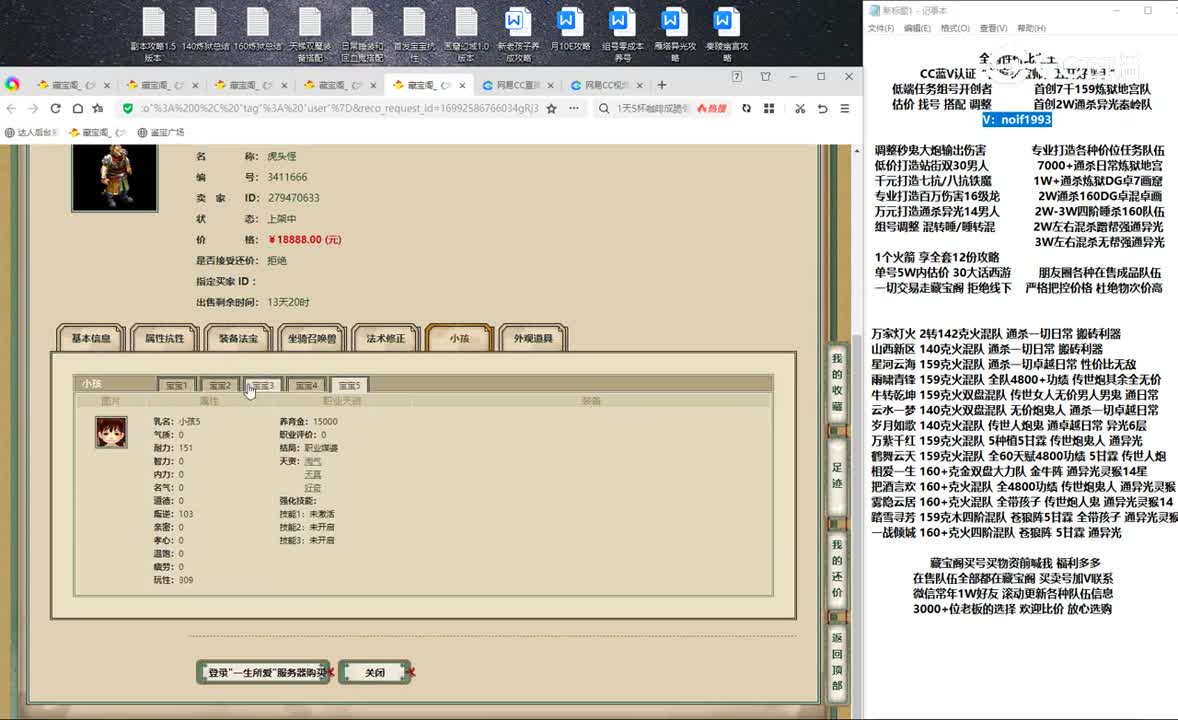The height and width of the screenshot is (720, 1178).
Task: Click 登录"一生所爱"服务器购买 button
Action: [x=263, y=672]
